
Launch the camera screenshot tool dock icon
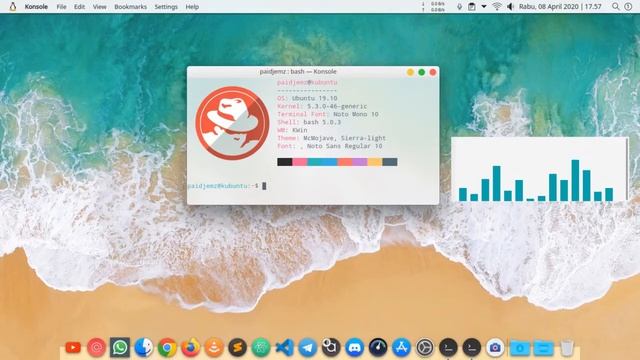[x=495, y=347]
